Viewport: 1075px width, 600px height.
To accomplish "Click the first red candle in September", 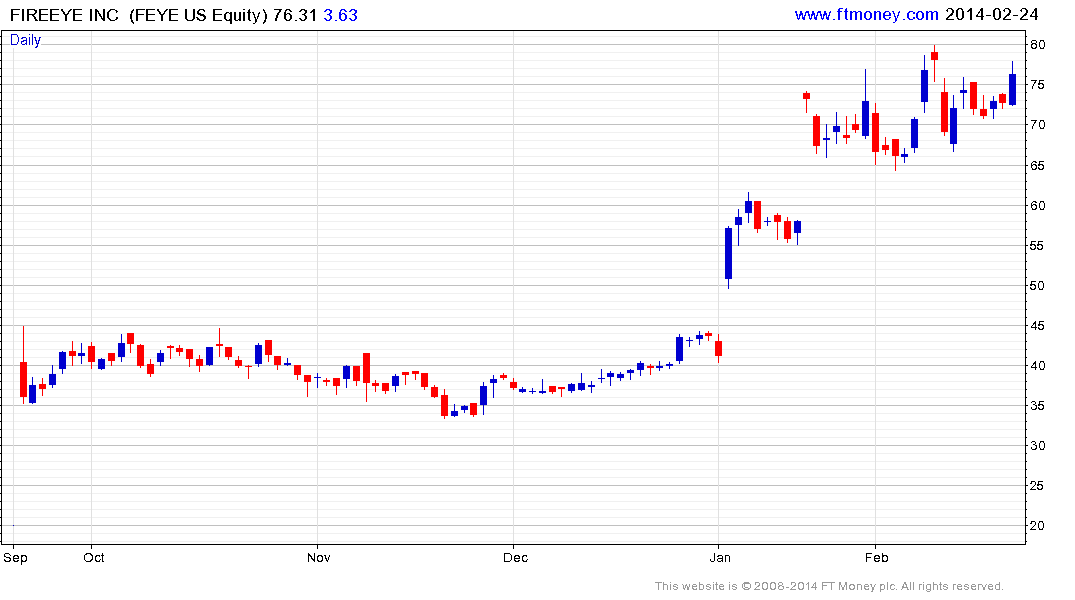I will tap(23, 379).
